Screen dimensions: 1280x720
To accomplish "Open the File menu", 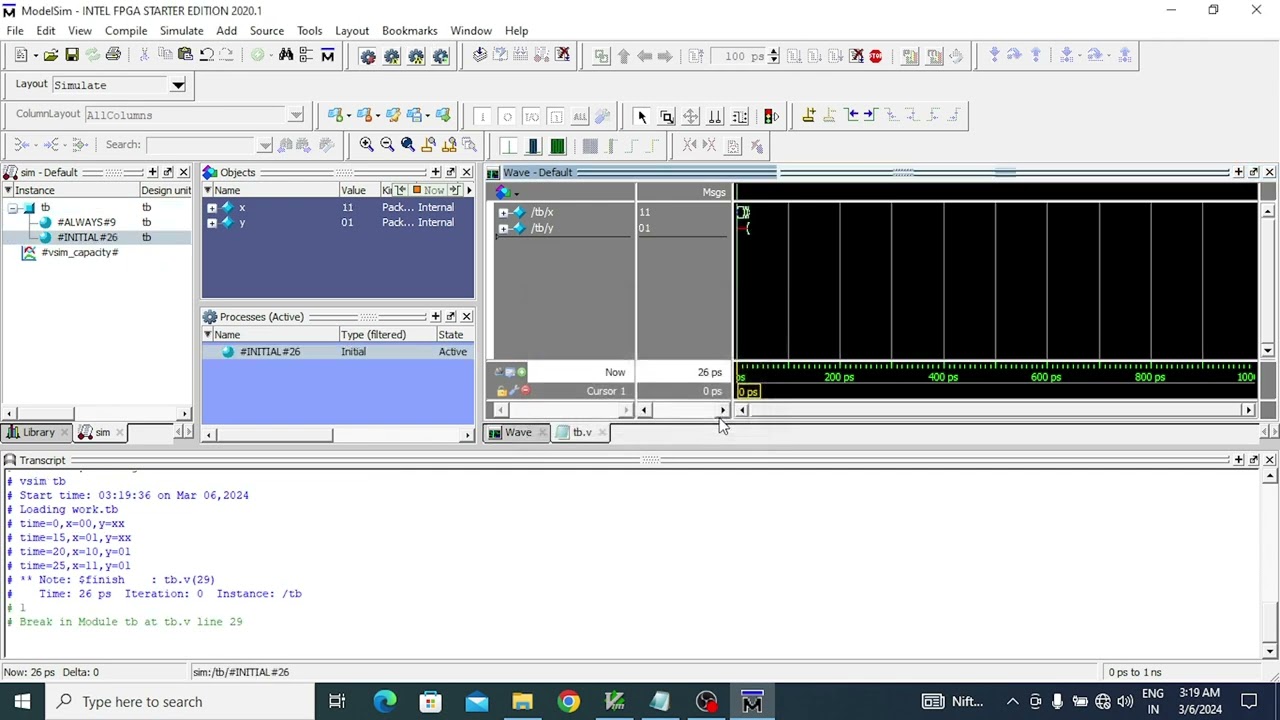I will pyautogui.click(x=15, y=31).
